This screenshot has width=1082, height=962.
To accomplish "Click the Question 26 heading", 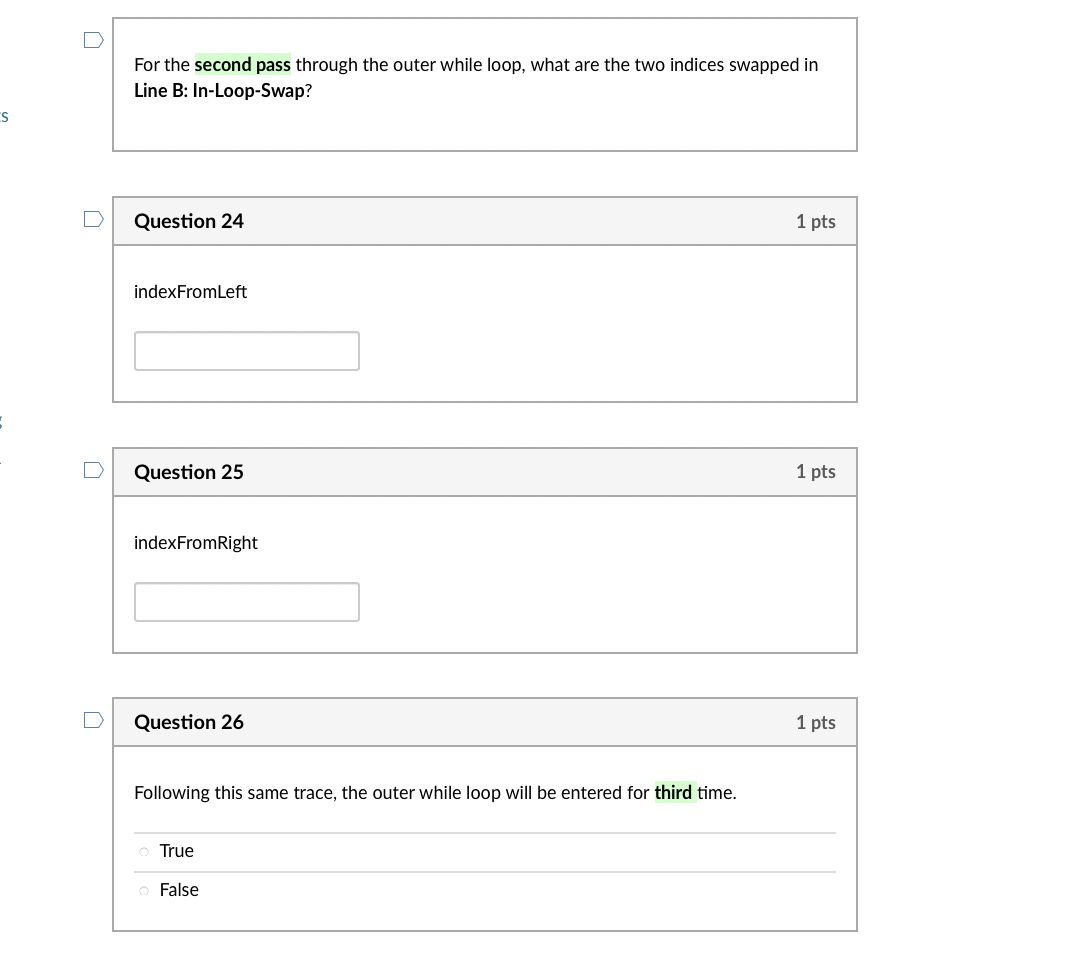I will point(188,722).
